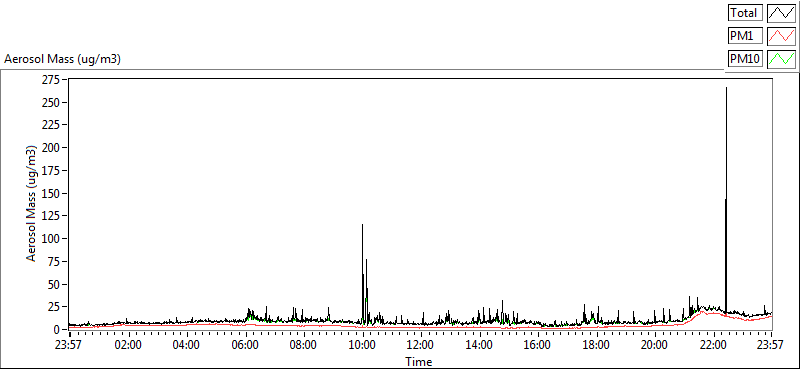Click the 75 y-axis tick label
This screenshot has height=369, width=800.
[x=53, y=261]
